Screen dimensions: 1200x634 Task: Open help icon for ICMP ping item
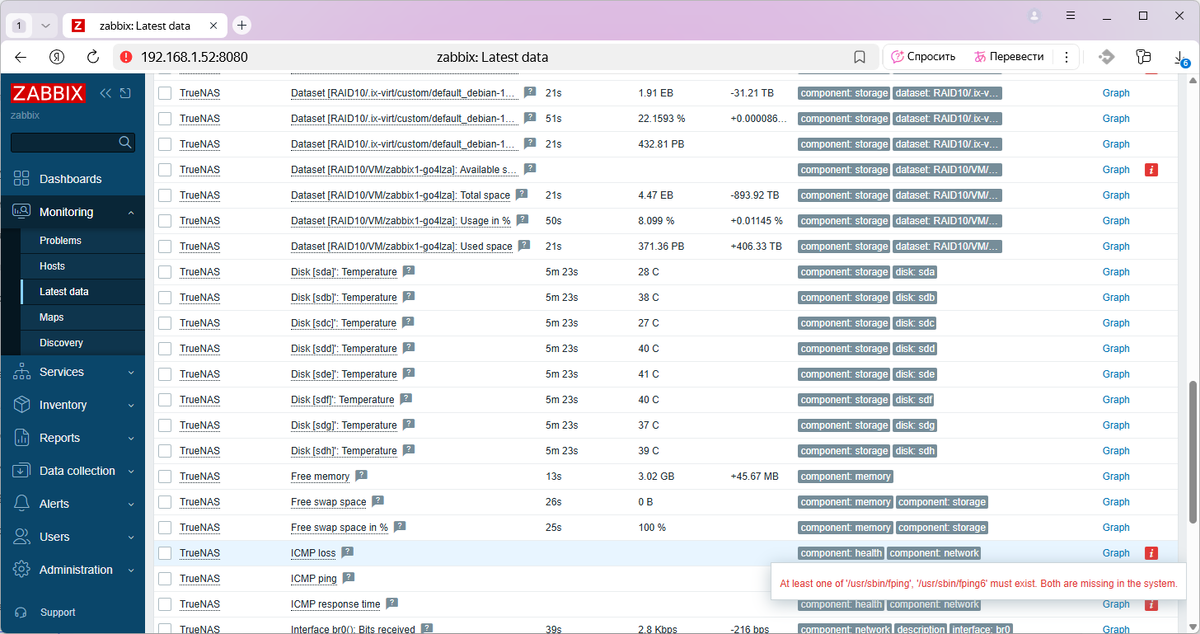pos(349,578)
